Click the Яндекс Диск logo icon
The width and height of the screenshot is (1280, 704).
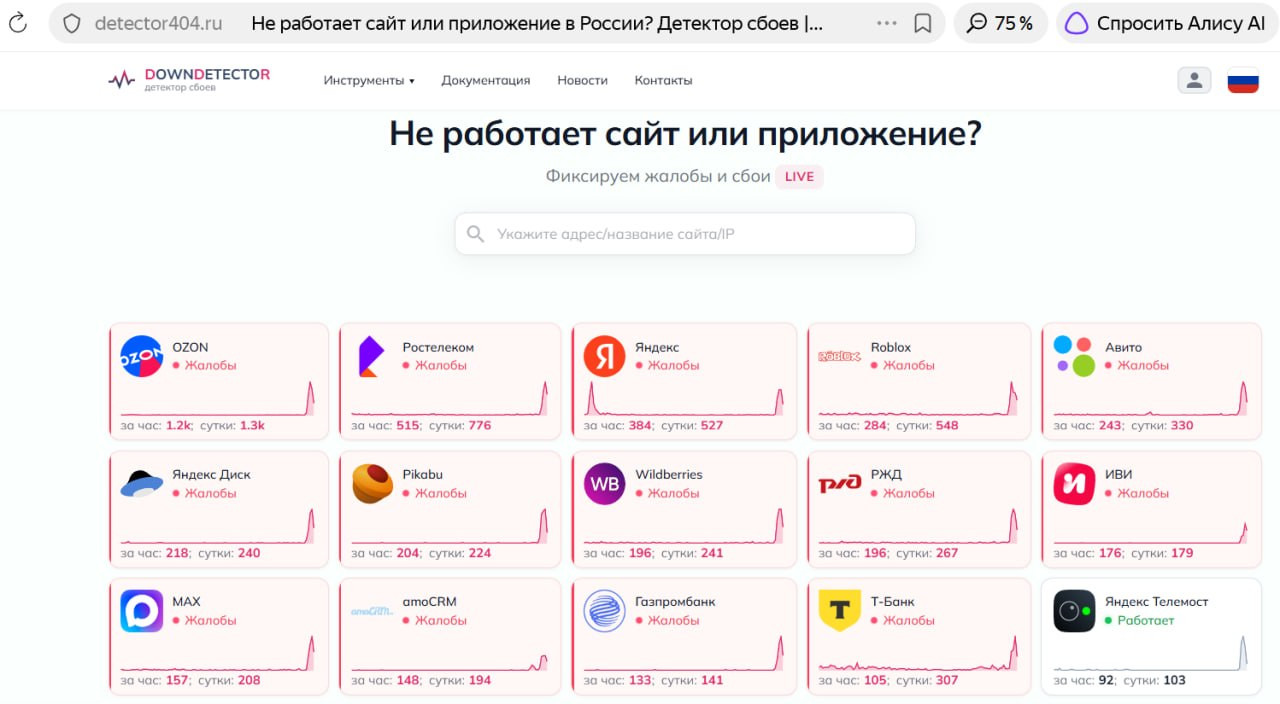pos(141,484)
